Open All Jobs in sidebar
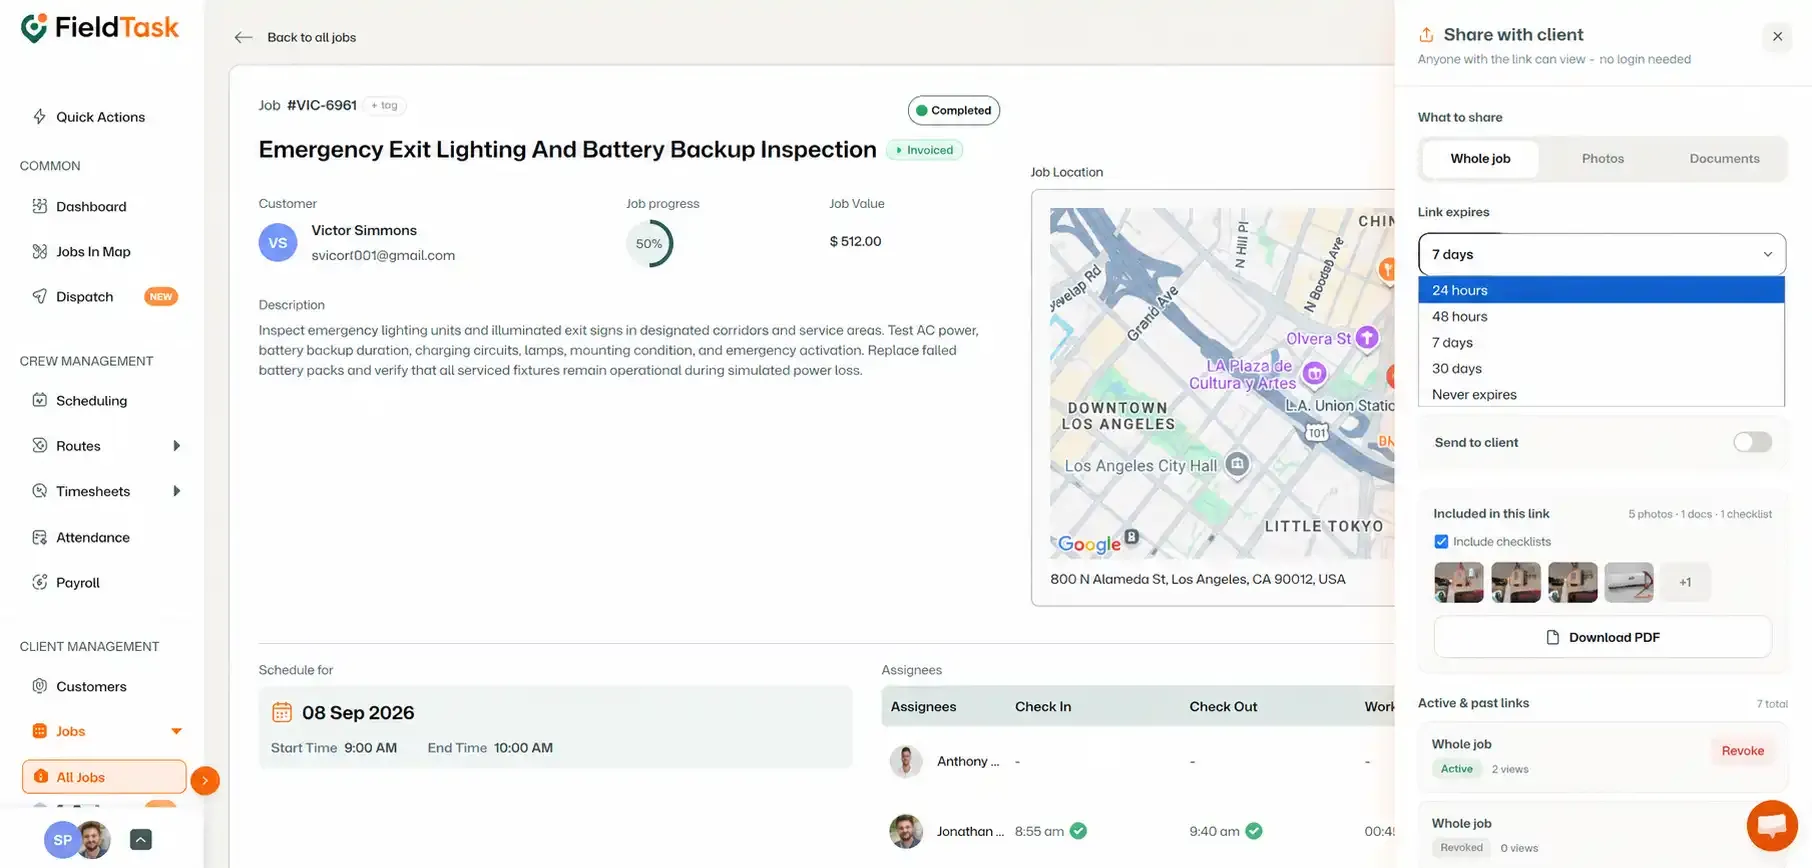This screenshot has height=868, width=1812. tap(104, 777)
